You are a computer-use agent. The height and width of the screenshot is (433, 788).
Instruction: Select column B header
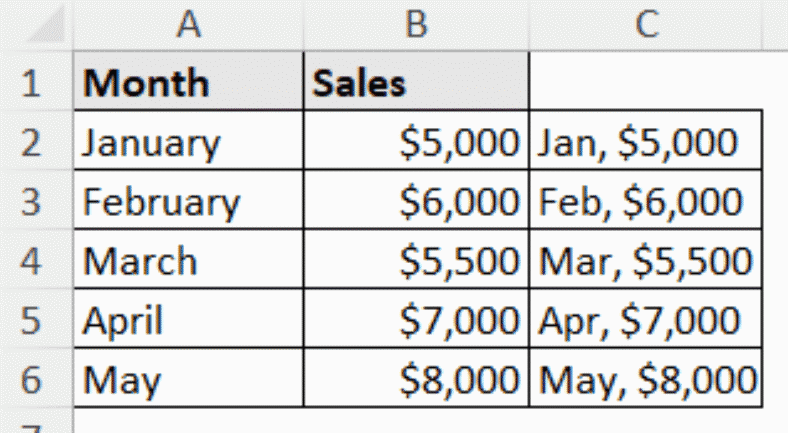416,24
